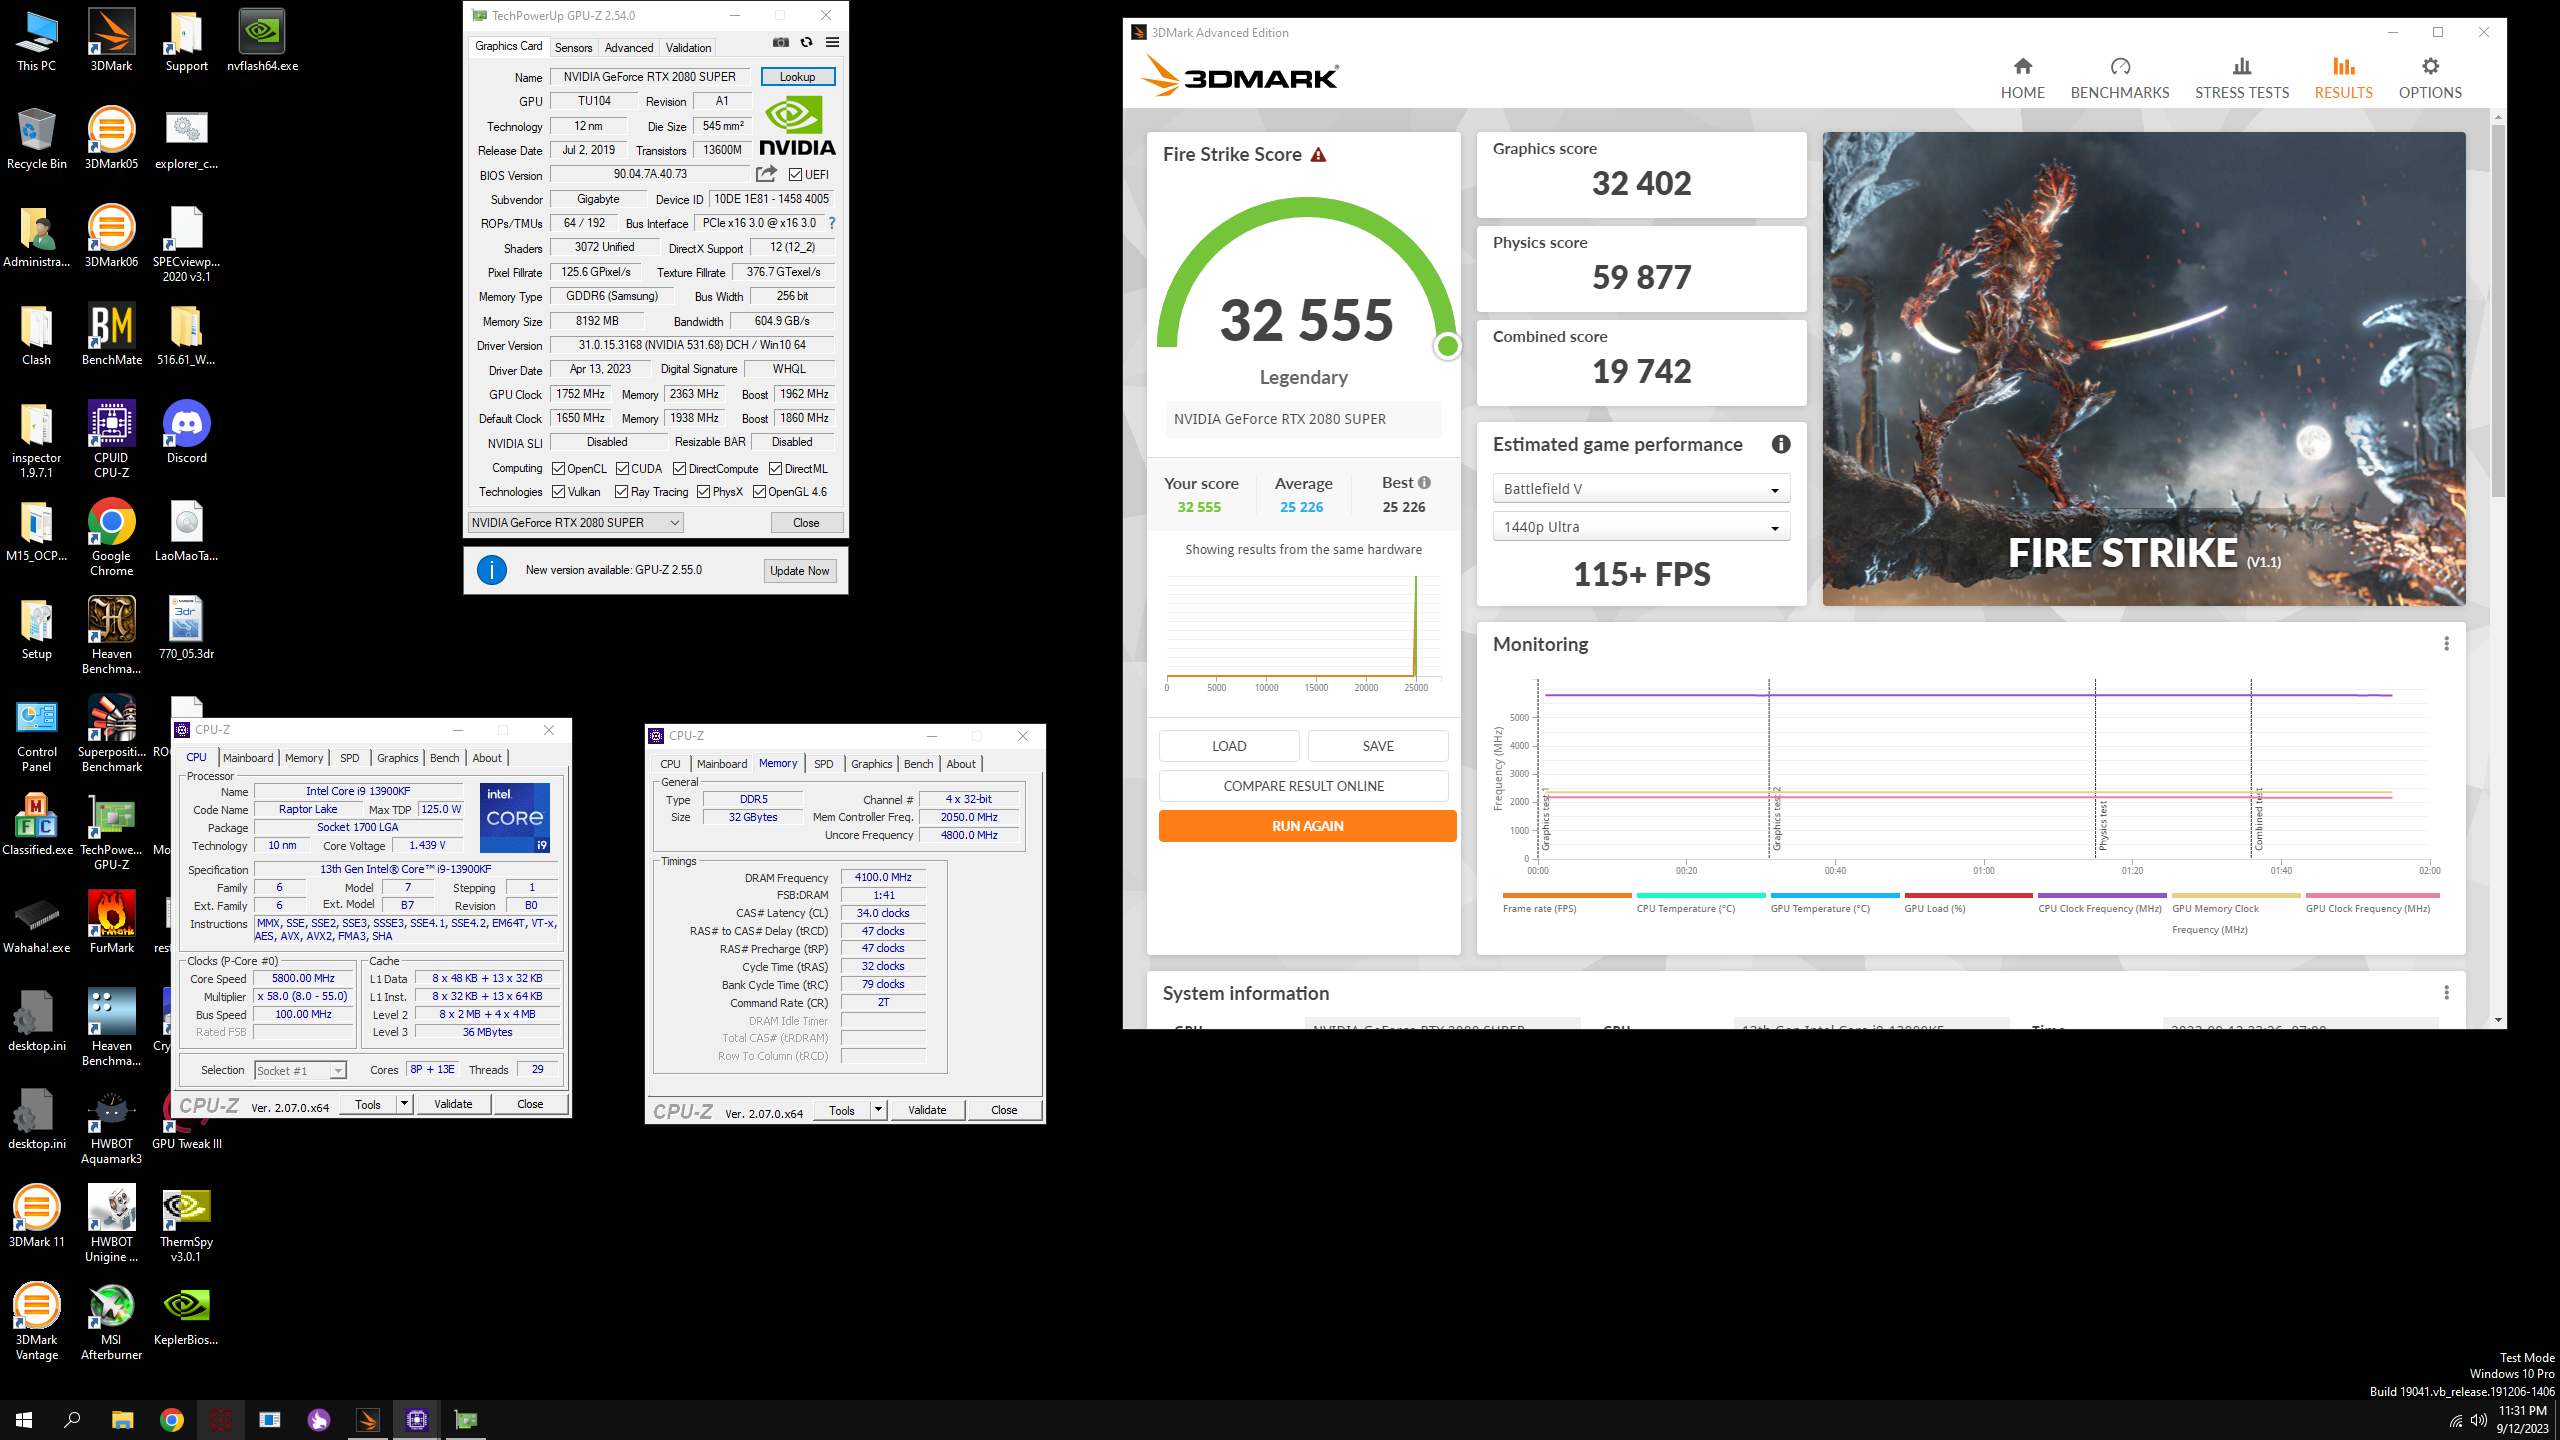This screenshot has height=1440, width=2560.
Task: Expand the Tools arrow in CPU-Z Memory window
Action: click(x=878, y=1110)
